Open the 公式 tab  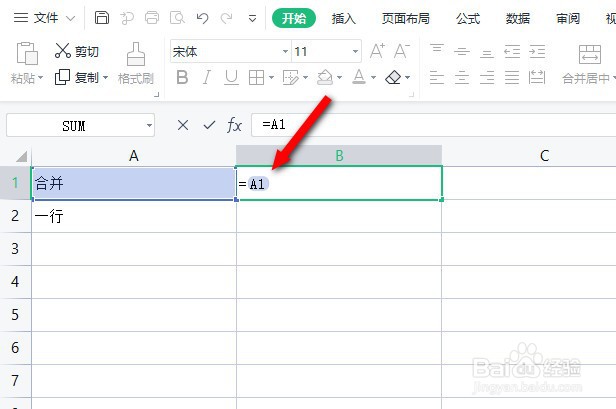(x=468, y=18)
